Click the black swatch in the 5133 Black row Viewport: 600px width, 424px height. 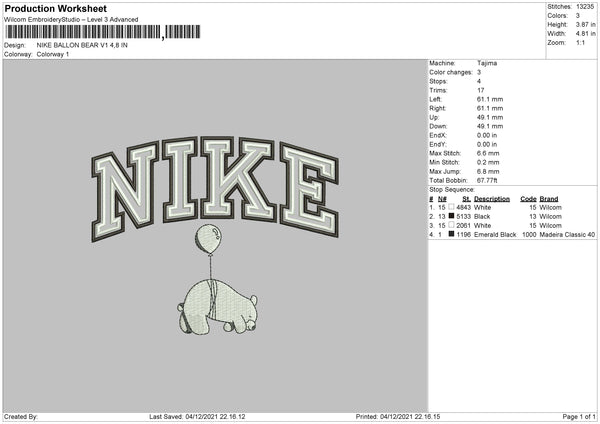tap(451, 216)
